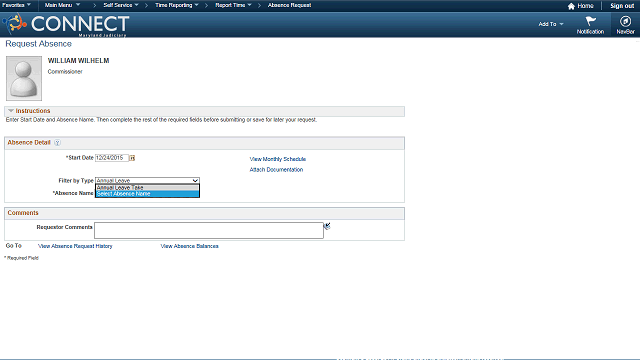640x360 pixels.
Task: Click the Commissioner job title text
Action: [65, 71]
